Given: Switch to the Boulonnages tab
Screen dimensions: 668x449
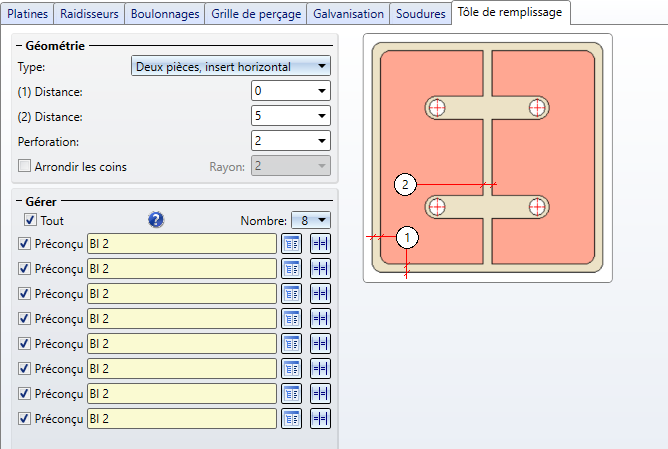Looking at the screenshot, I should (x=166, y=14).
